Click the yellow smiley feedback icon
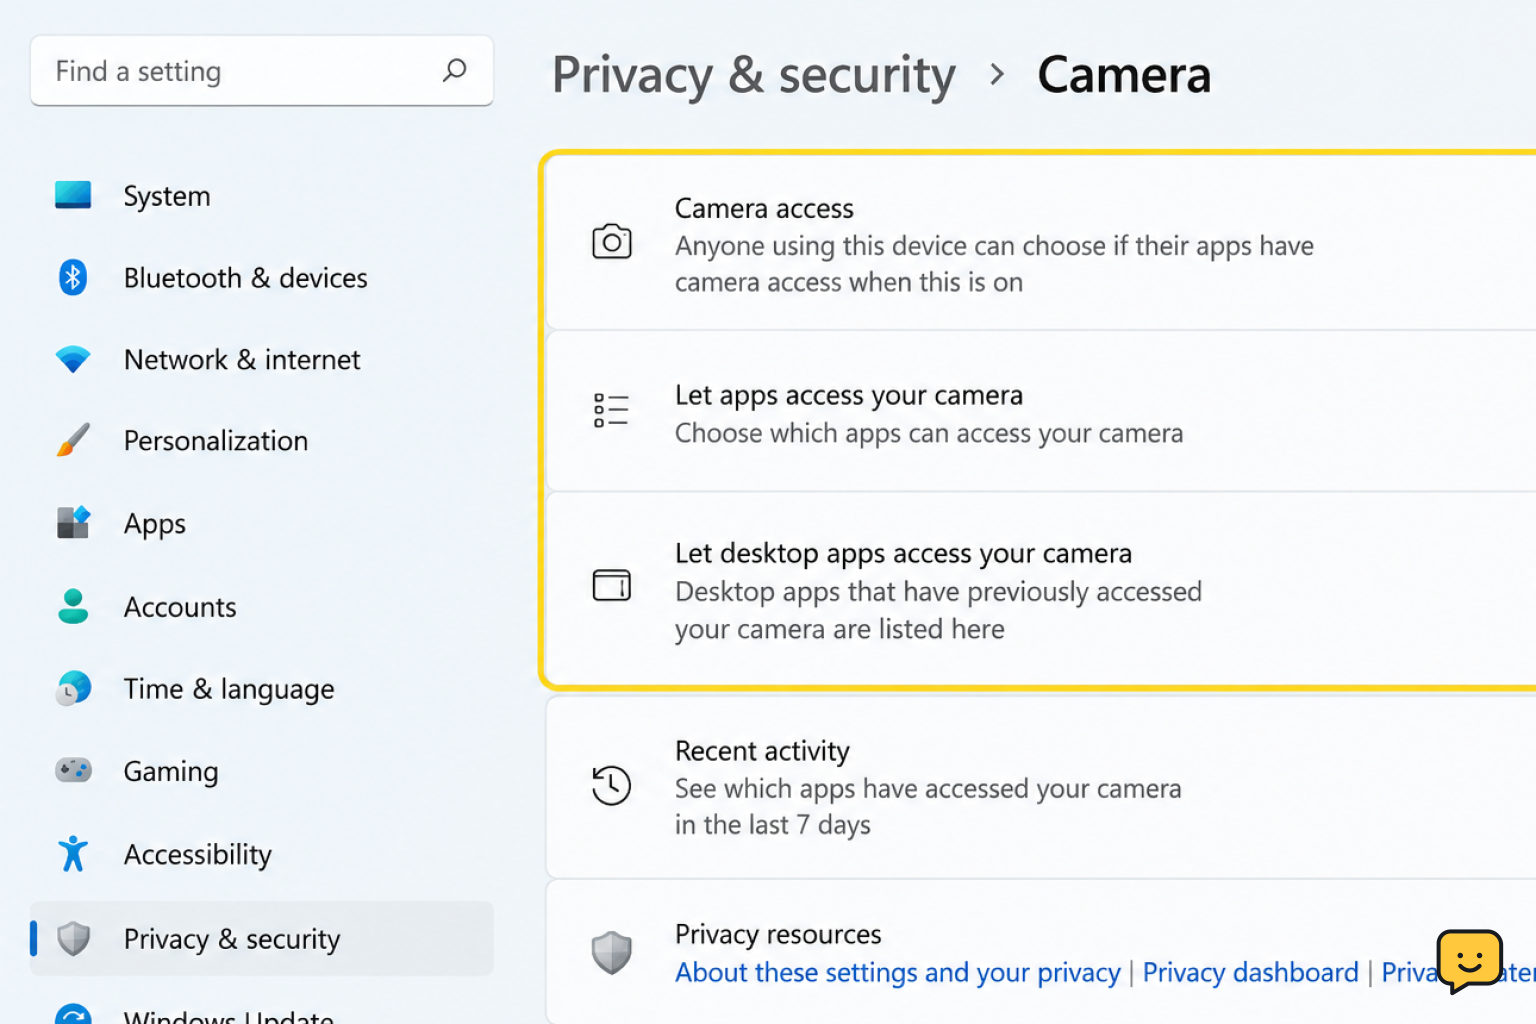Viewport: 1536px width, 1024px height. tap(1470, 961)
